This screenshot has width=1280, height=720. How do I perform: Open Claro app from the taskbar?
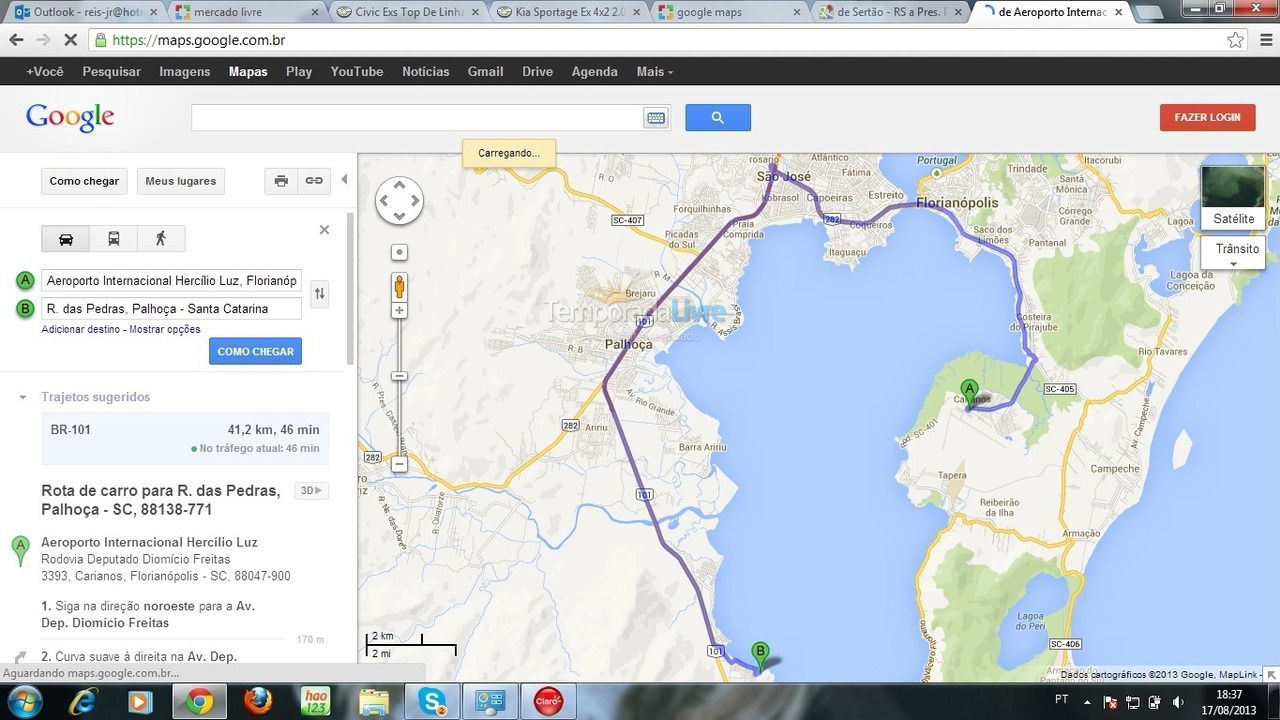[x=548, y=701]
